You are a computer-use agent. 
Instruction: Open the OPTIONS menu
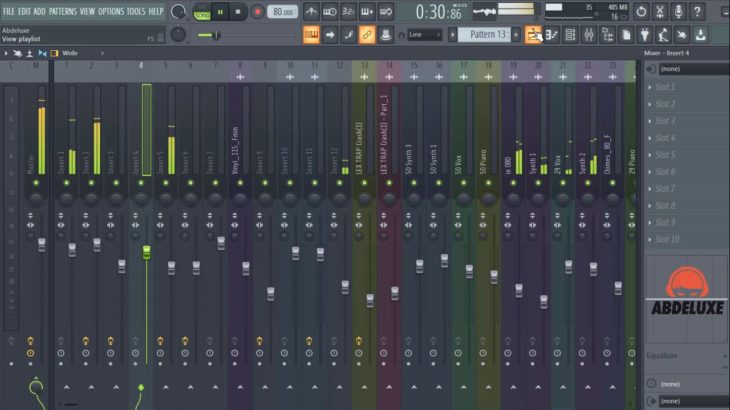click(x=111, y=11)
